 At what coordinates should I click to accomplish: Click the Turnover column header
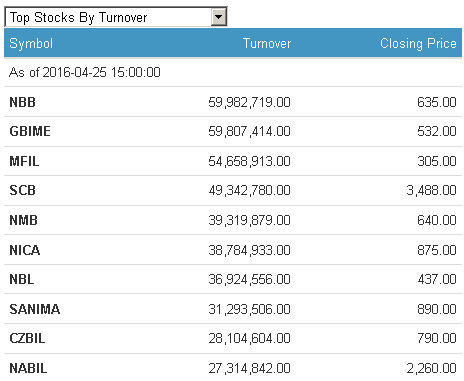[x=267, y=44]
